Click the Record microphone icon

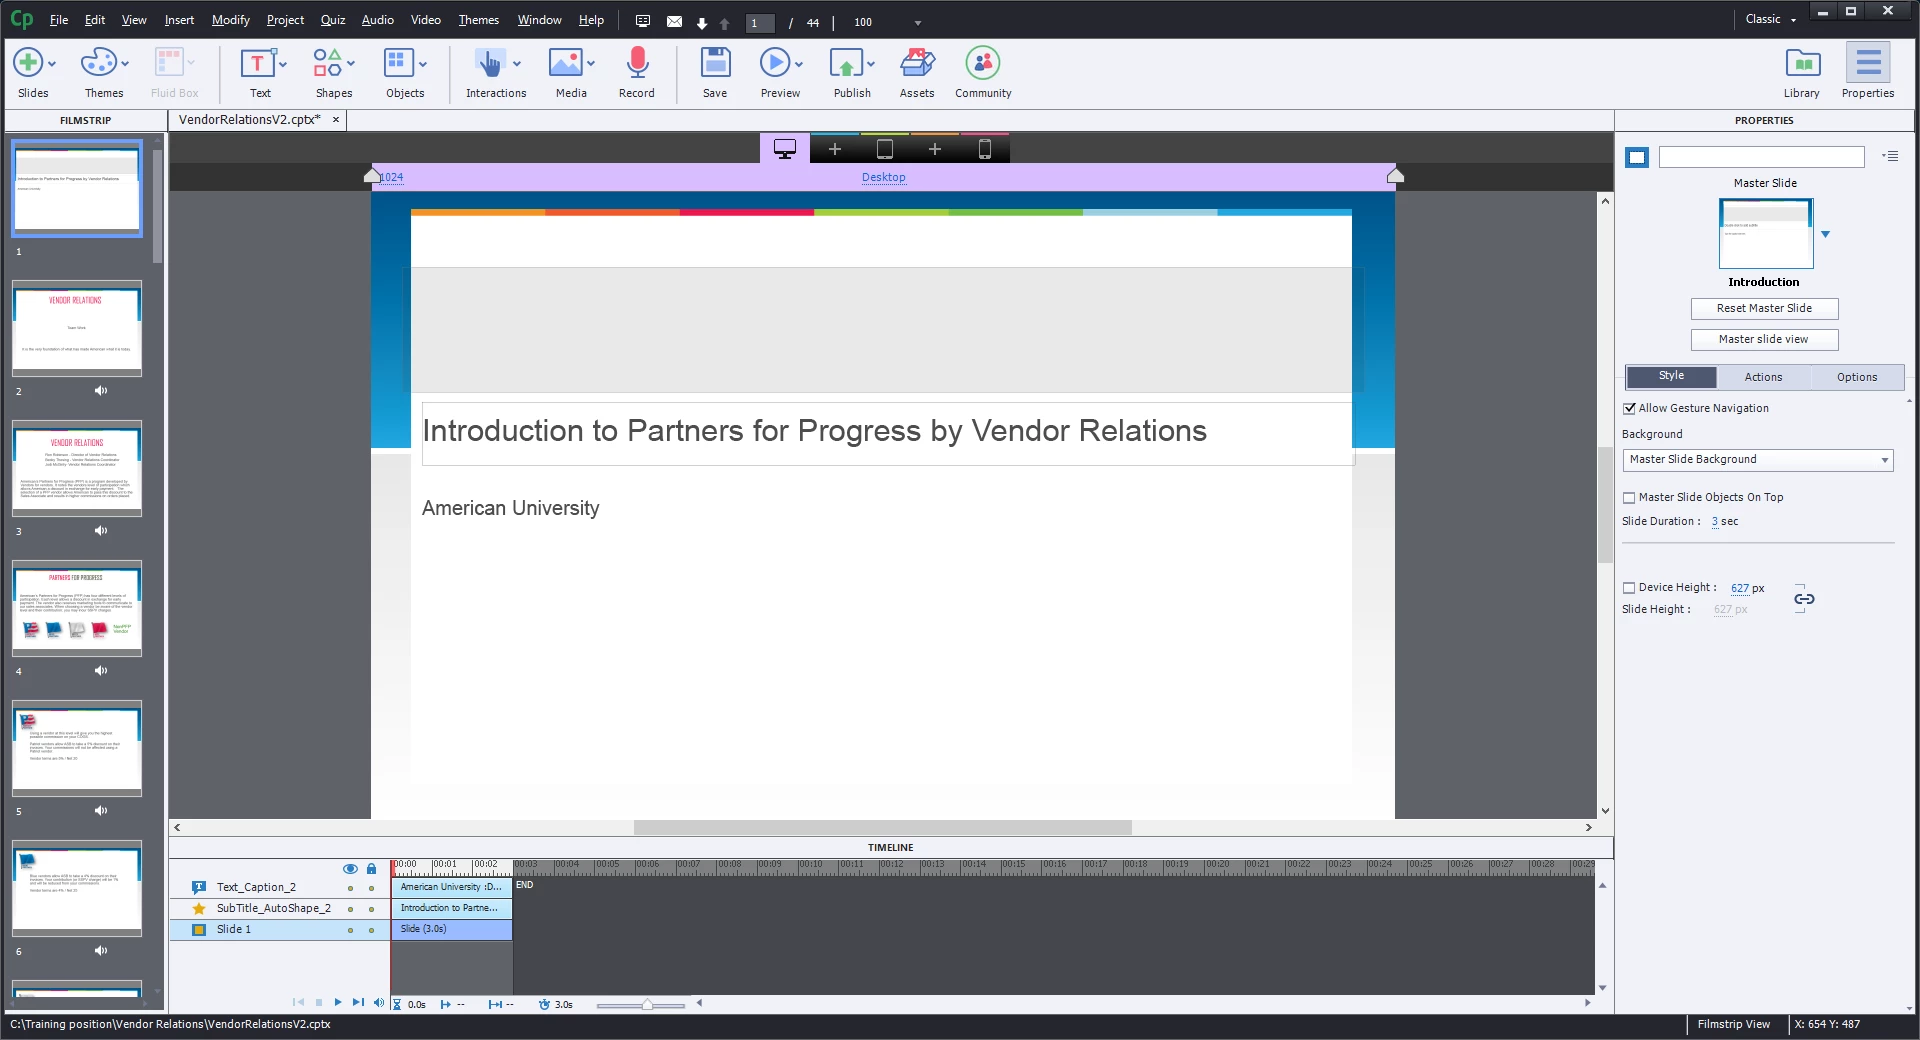[637, 63]
